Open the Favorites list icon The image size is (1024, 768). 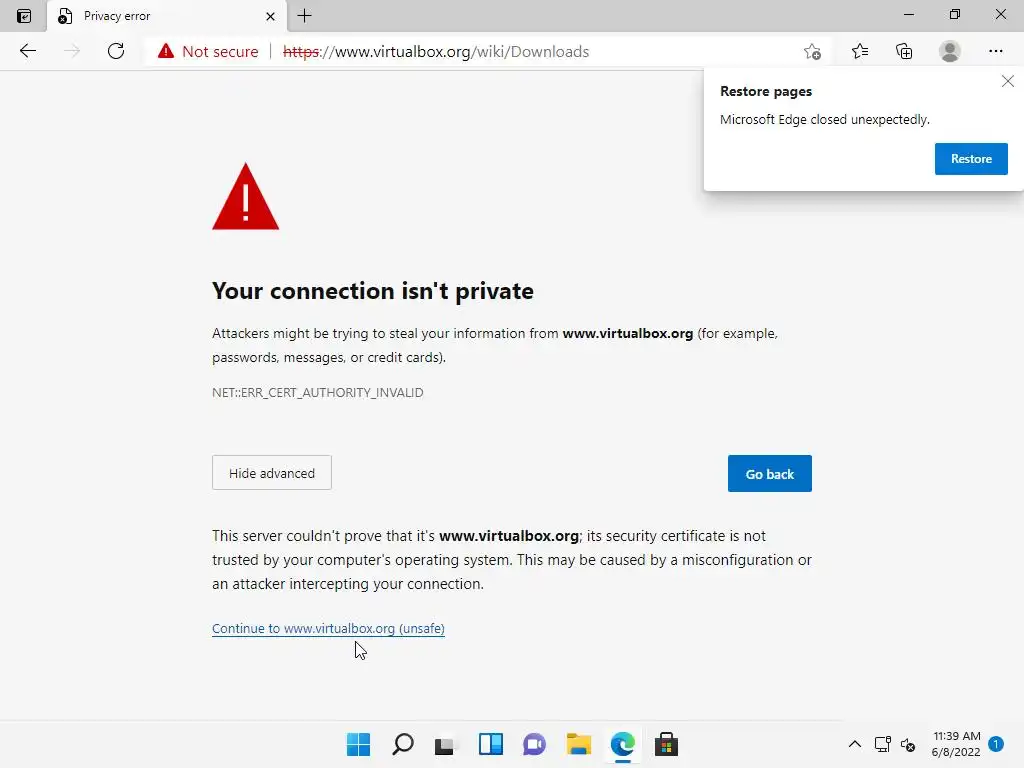pos(859,51)
